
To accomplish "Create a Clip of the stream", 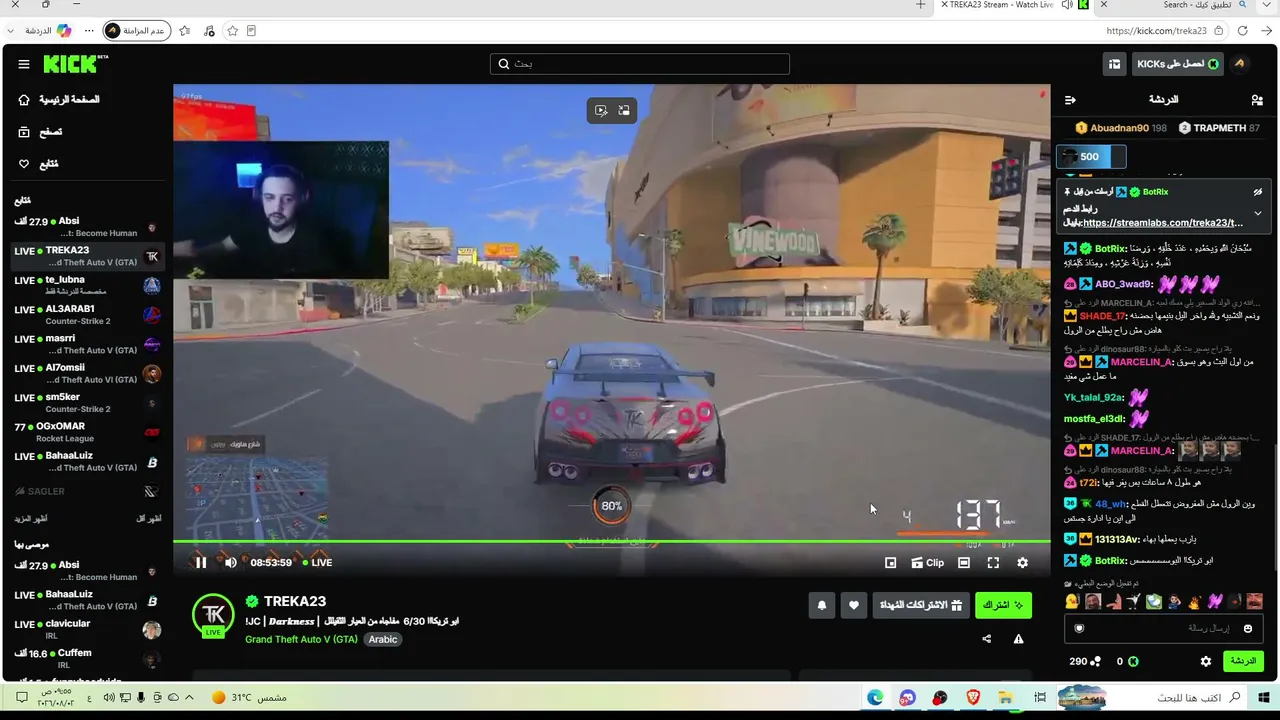I will [927, 563].
